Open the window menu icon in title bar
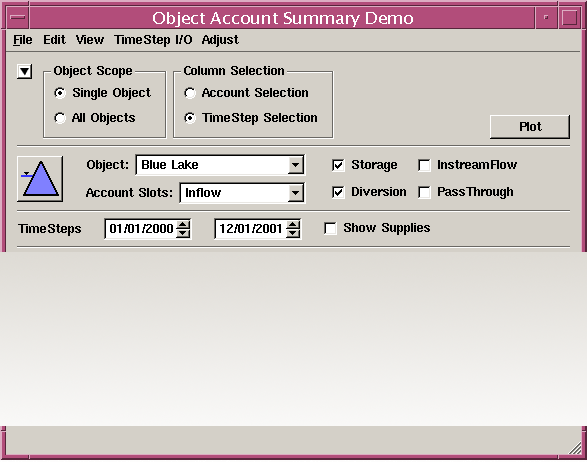 tap(18, 18)
